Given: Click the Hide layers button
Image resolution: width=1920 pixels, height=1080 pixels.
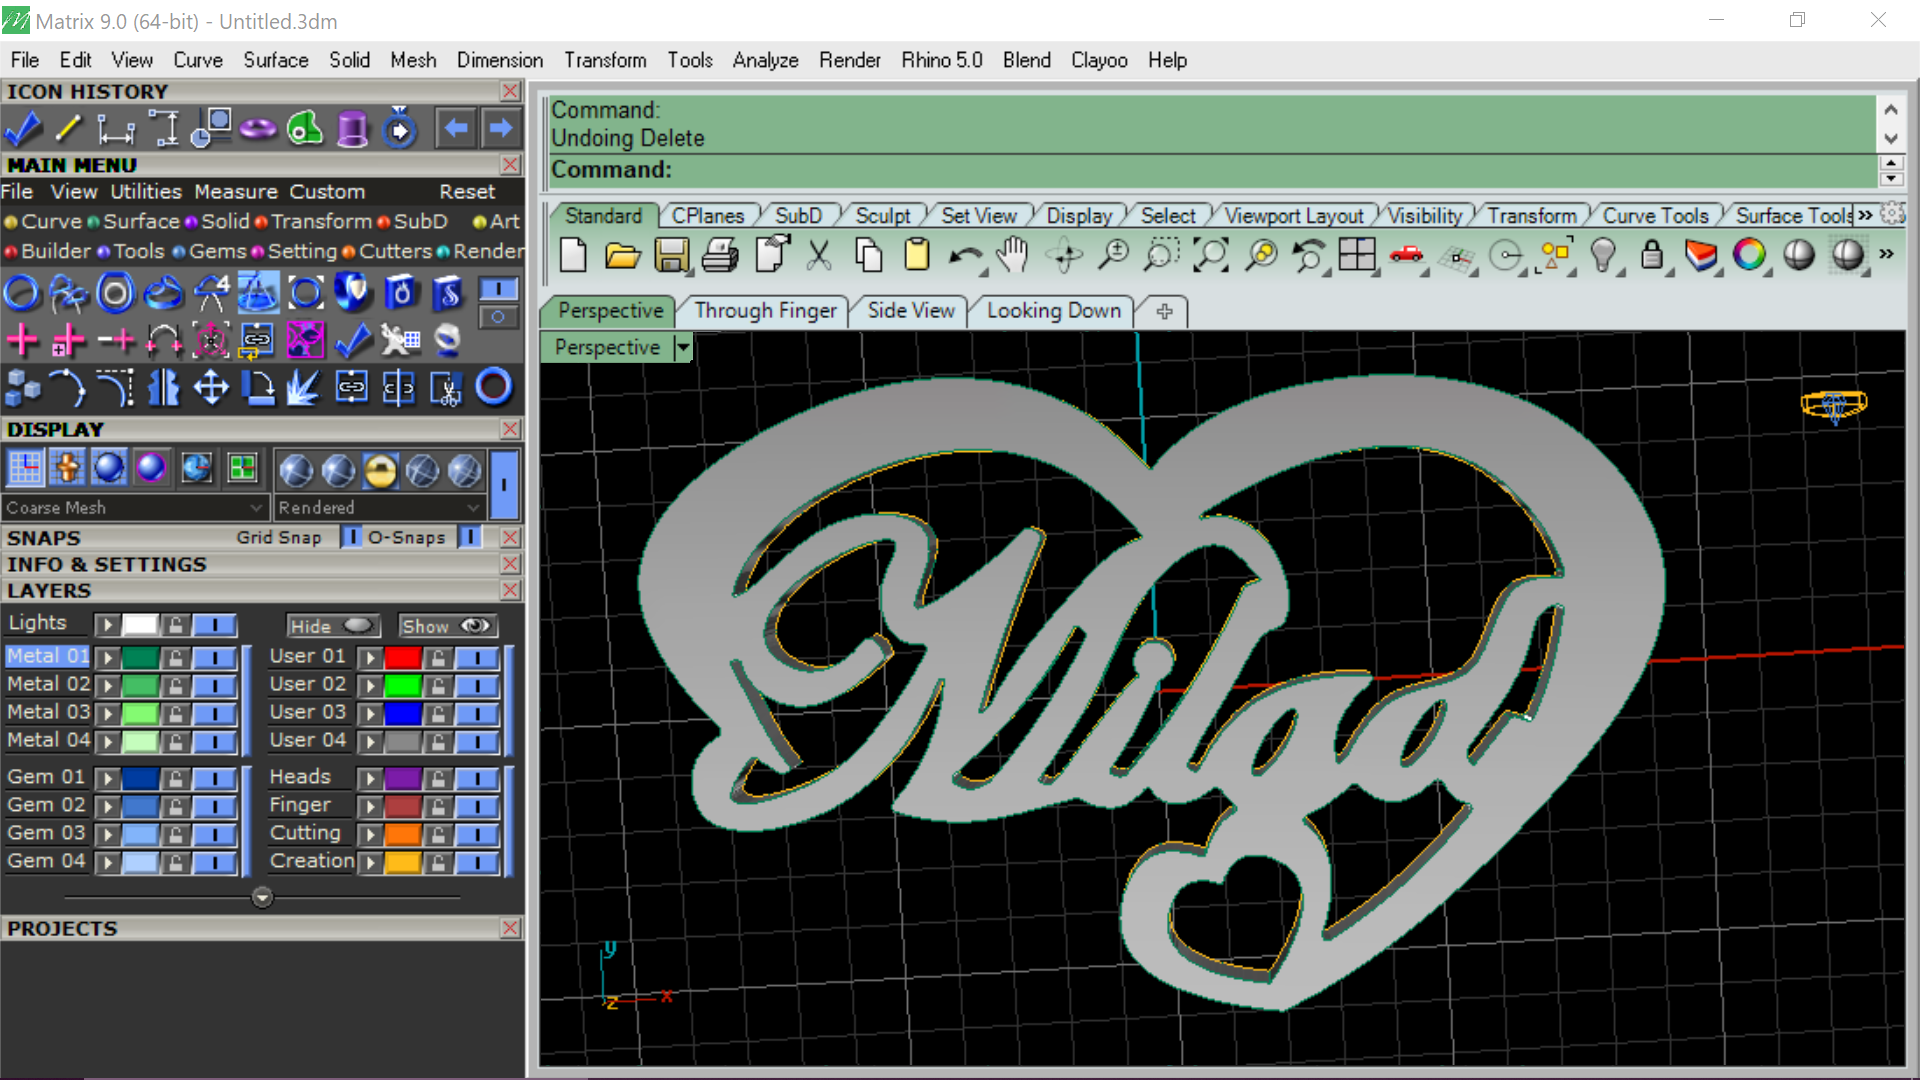Looking at the screenshot, I should (x=334, y=626).
